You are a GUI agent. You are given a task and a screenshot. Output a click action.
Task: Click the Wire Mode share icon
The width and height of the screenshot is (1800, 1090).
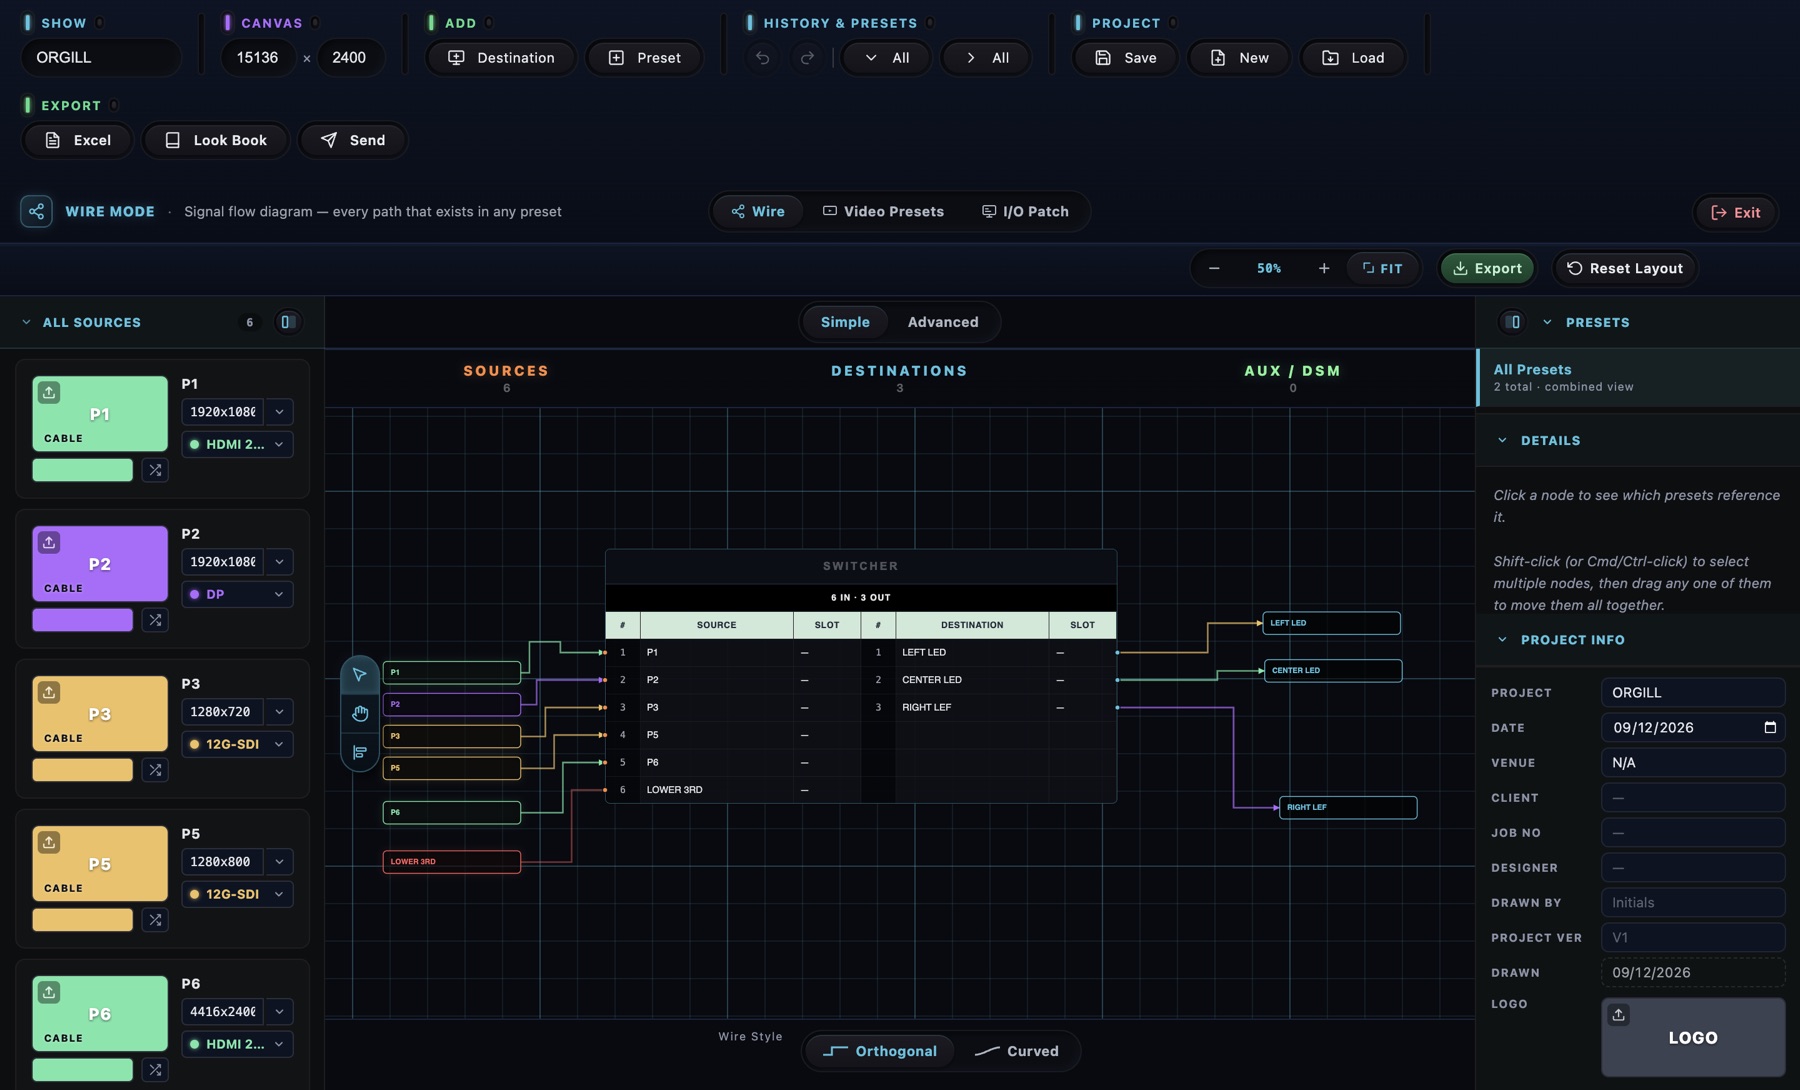(x=37, y=212)
